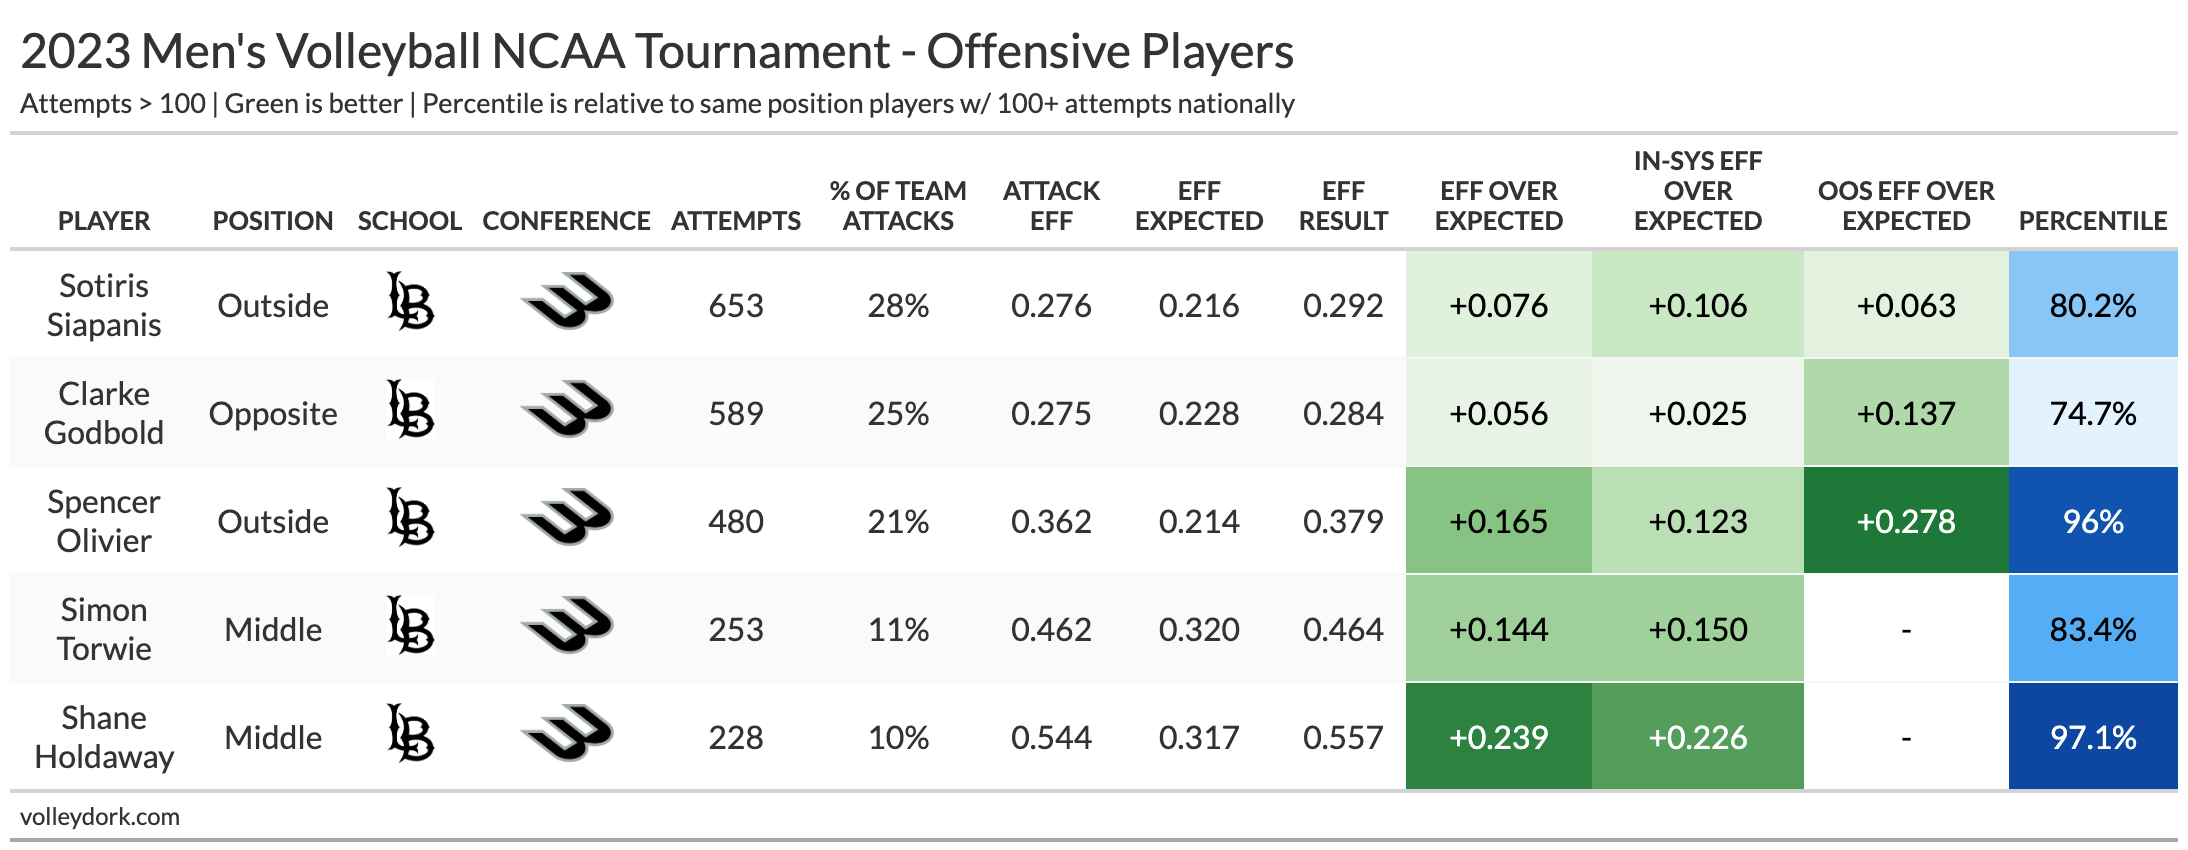
Task: Click the light blue 80.2% percentile cell
Action: click(x=2093, y=305)
